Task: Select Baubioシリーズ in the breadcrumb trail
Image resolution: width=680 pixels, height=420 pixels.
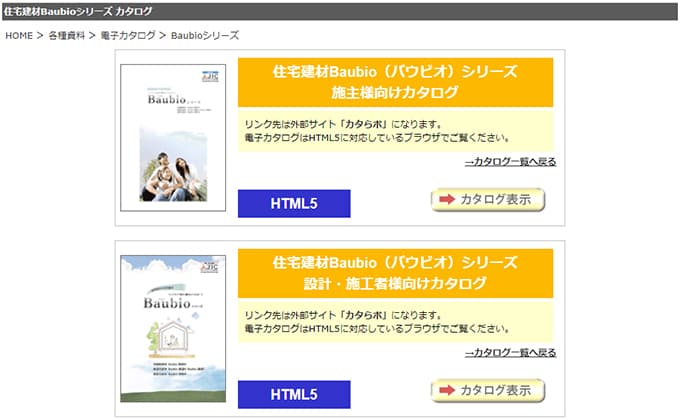Action: tap(205, 35)
